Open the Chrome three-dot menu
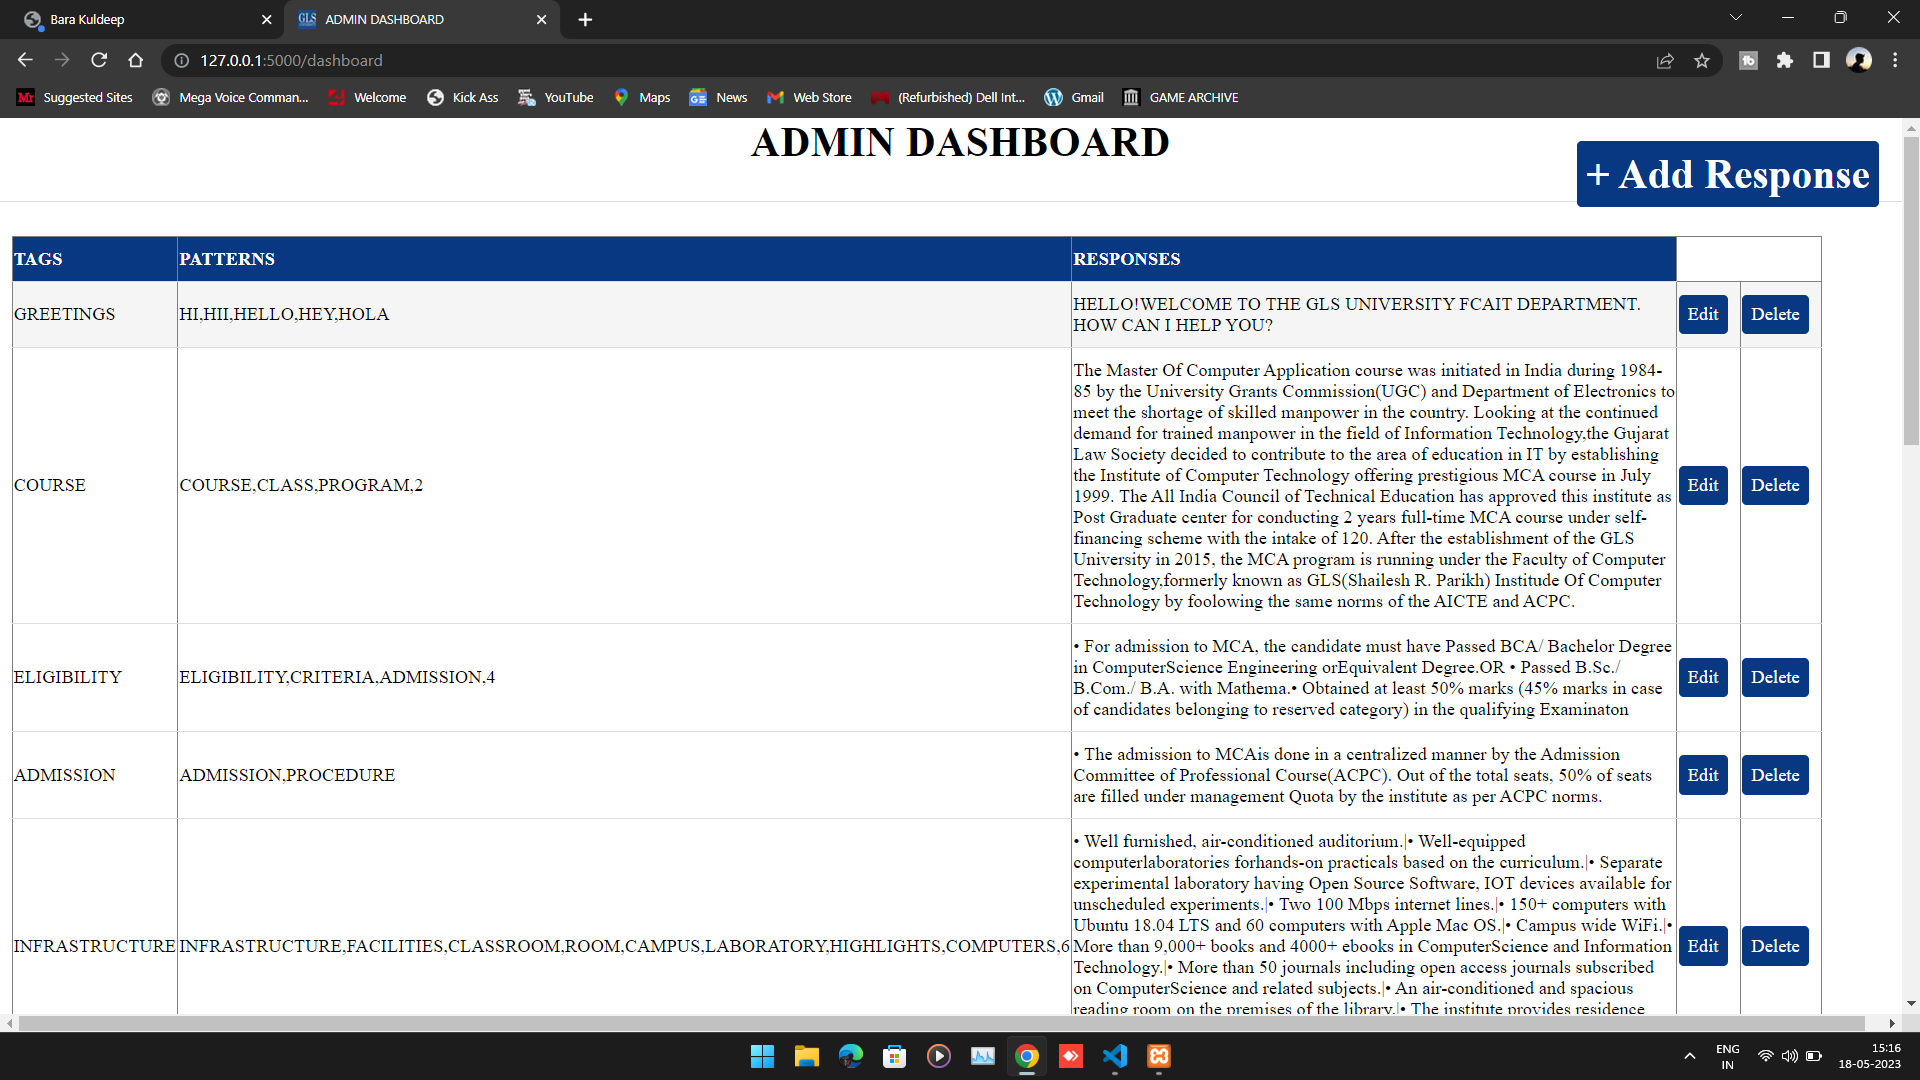 (1895, 61)
